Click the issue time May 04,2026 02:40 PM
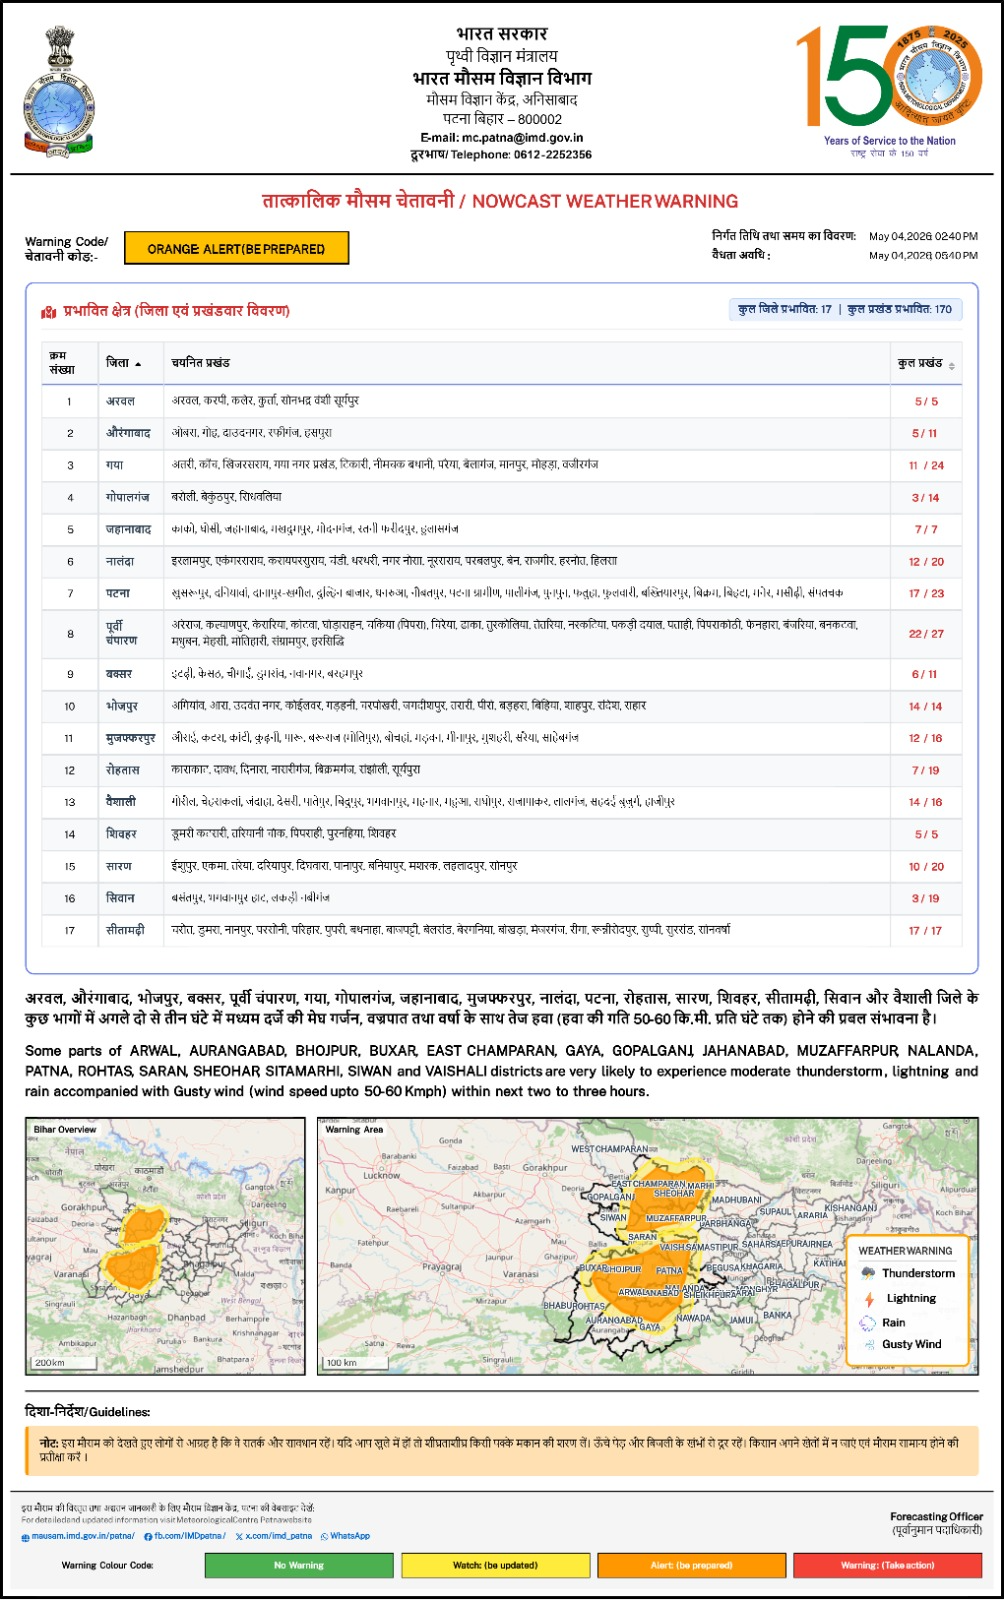Screen dimensions: 1004x1600 tap(923, 237)
